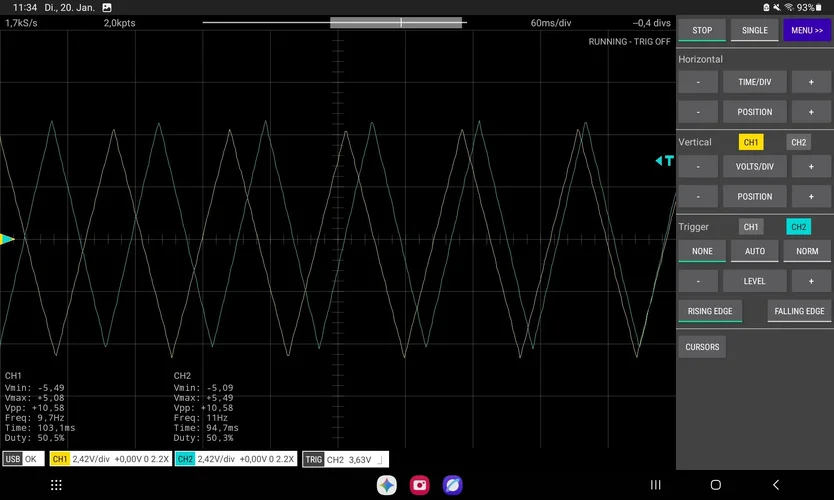The width and height of the screenshot is (834, 500).
Task: Expand the MENU >> panel
Action: (806, 30)
